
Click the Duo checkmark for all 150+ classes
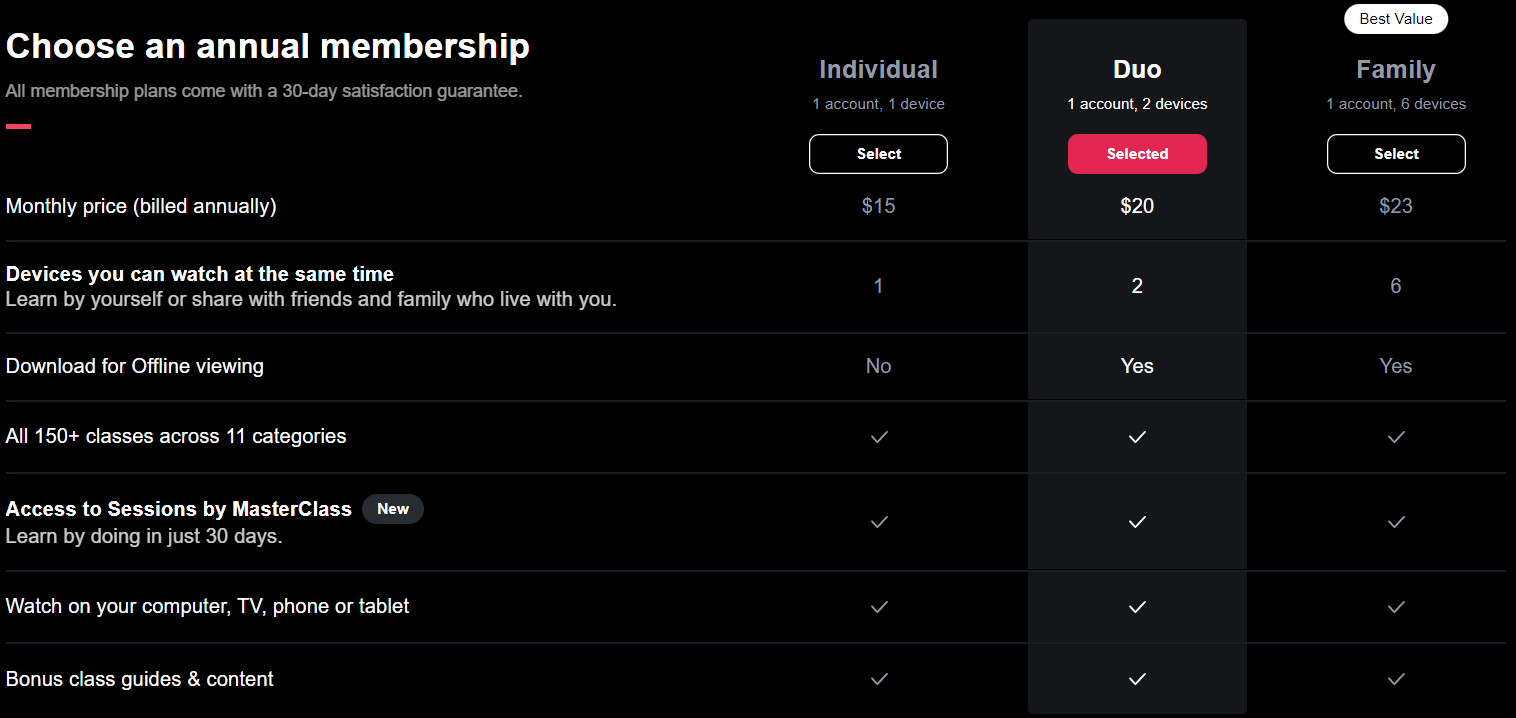pyautogui.click(x=1137, y=437)
